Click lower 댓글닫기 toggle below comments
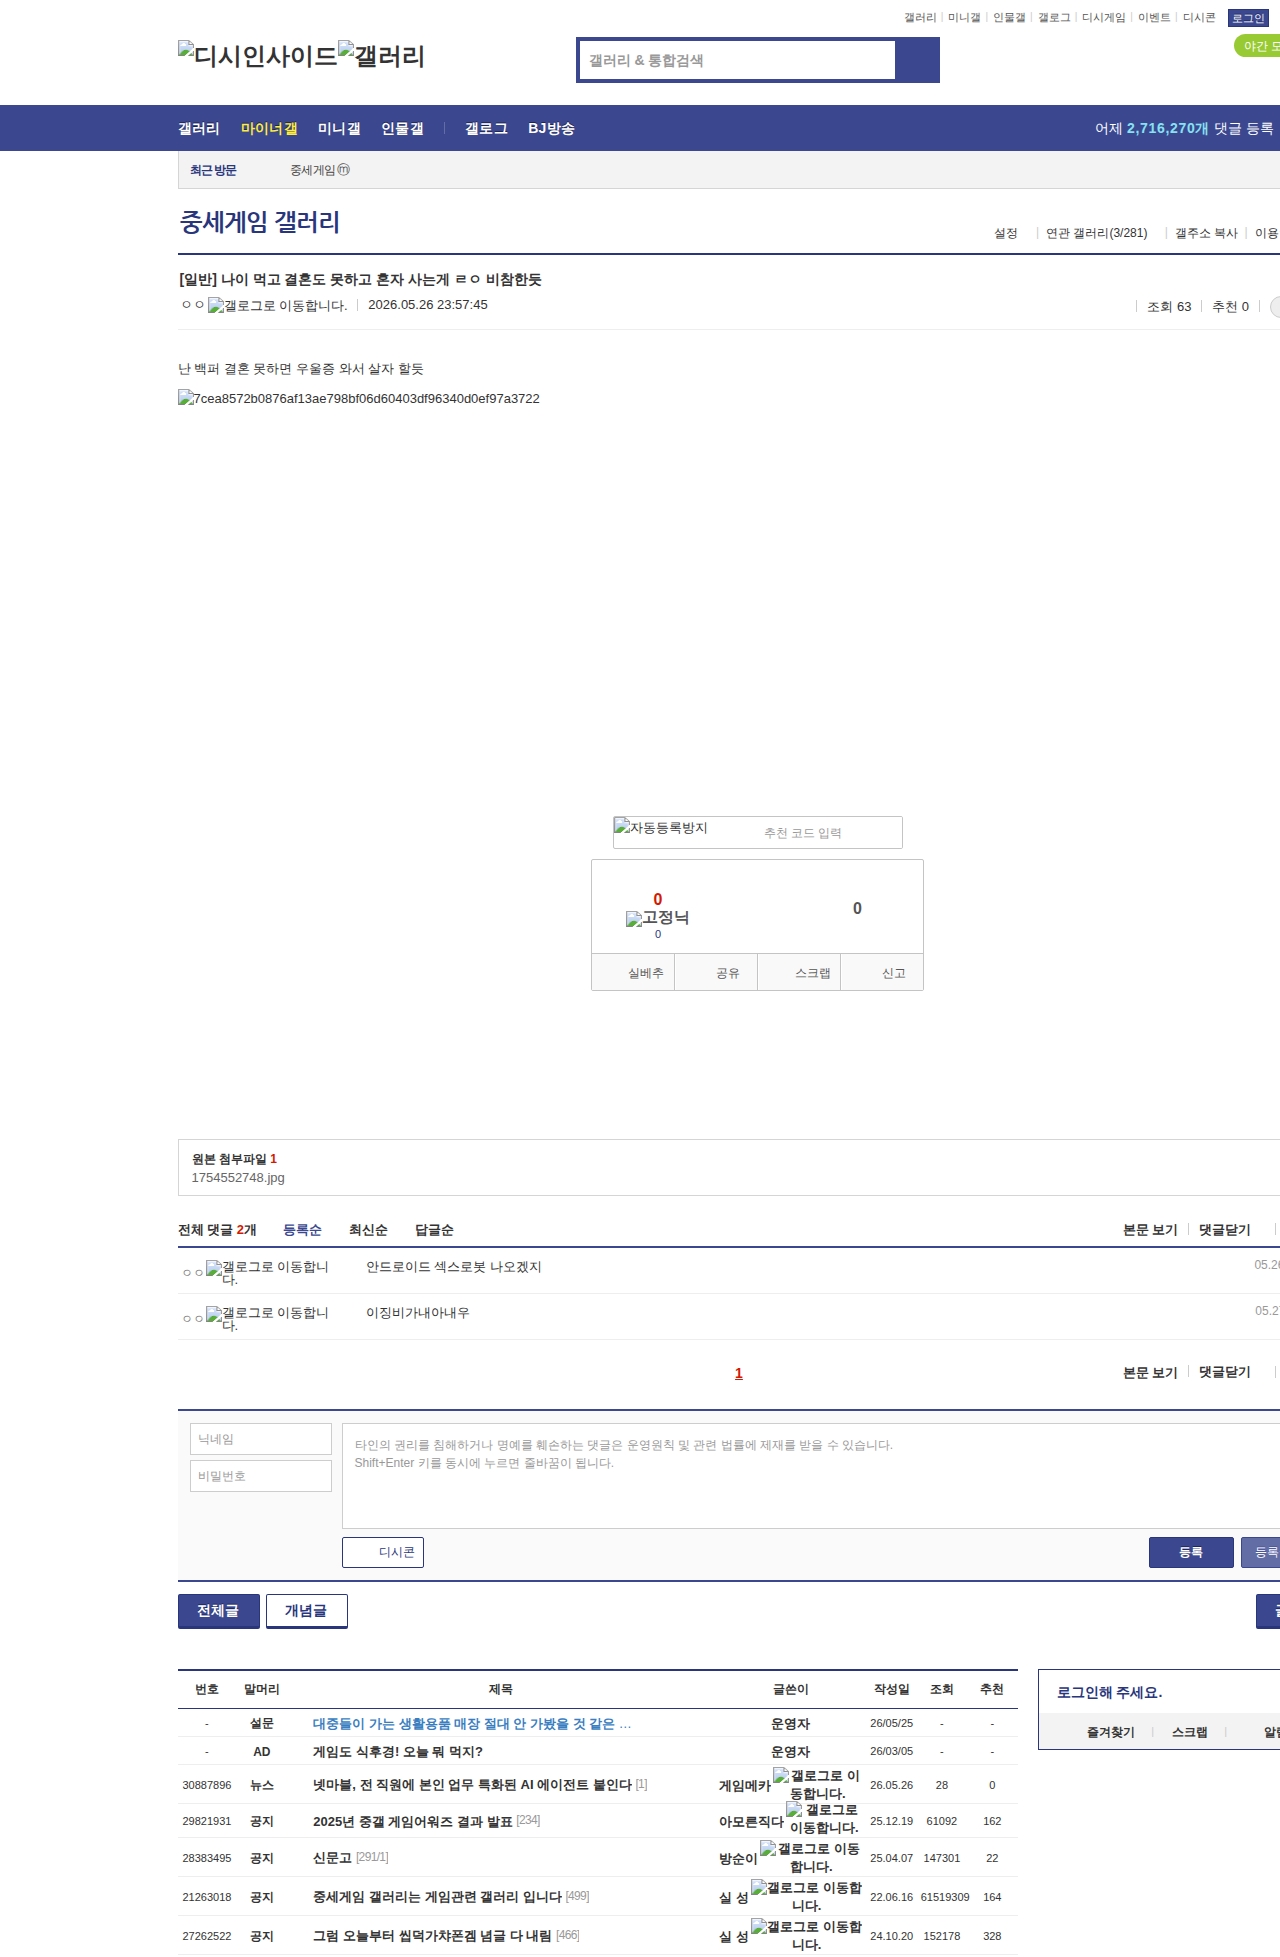1280x1957 pixels. pos(1225,1373)
